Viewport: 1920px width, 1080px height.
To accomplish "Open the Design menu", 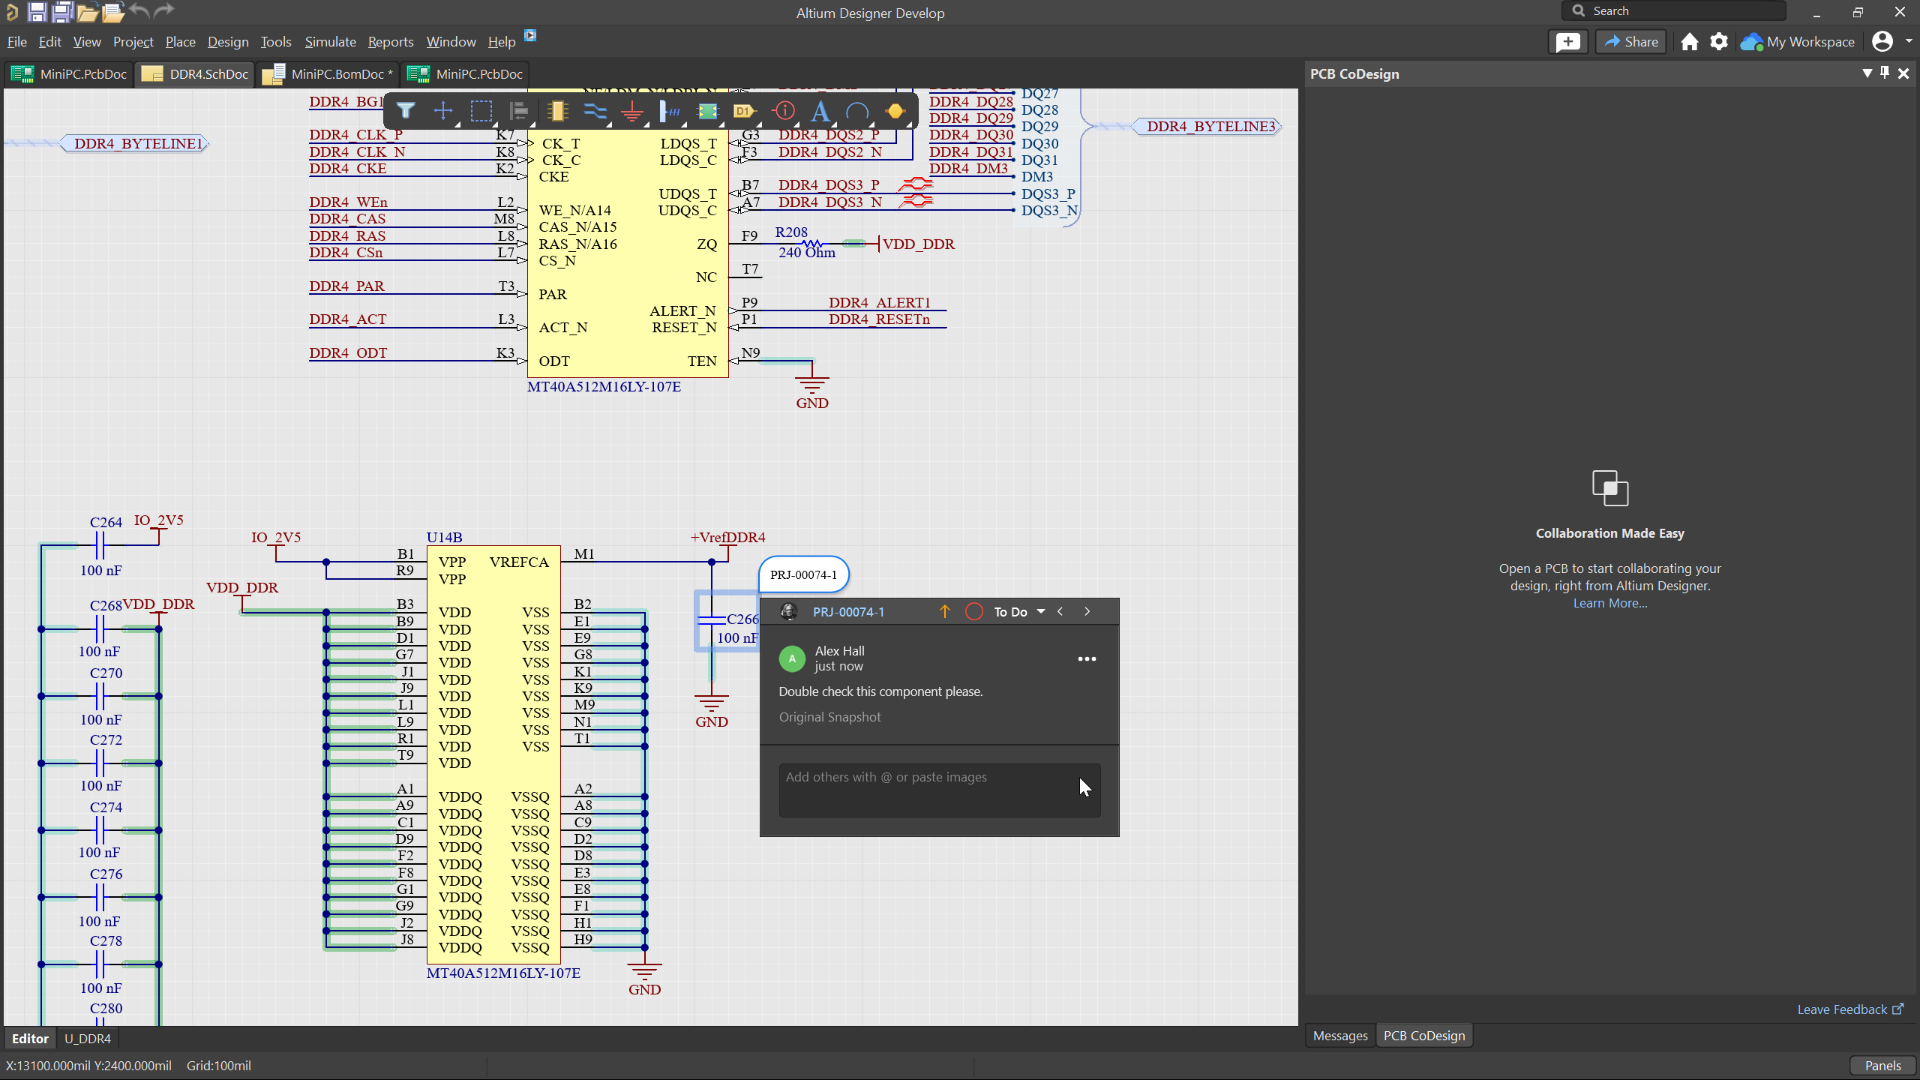I will click(x=228, y=42).
